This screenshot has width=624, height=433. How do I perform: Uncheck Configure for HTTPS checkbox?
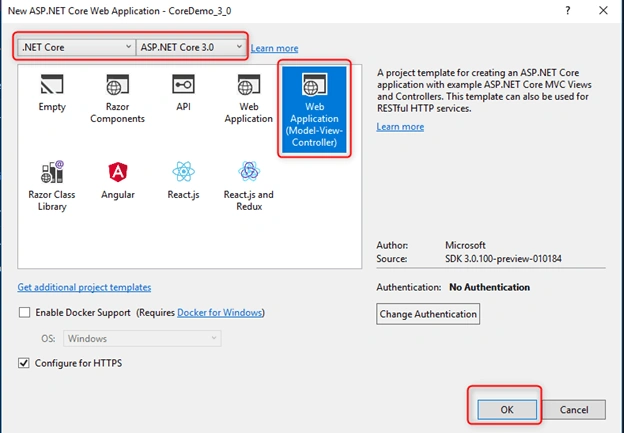click(24, 363)
